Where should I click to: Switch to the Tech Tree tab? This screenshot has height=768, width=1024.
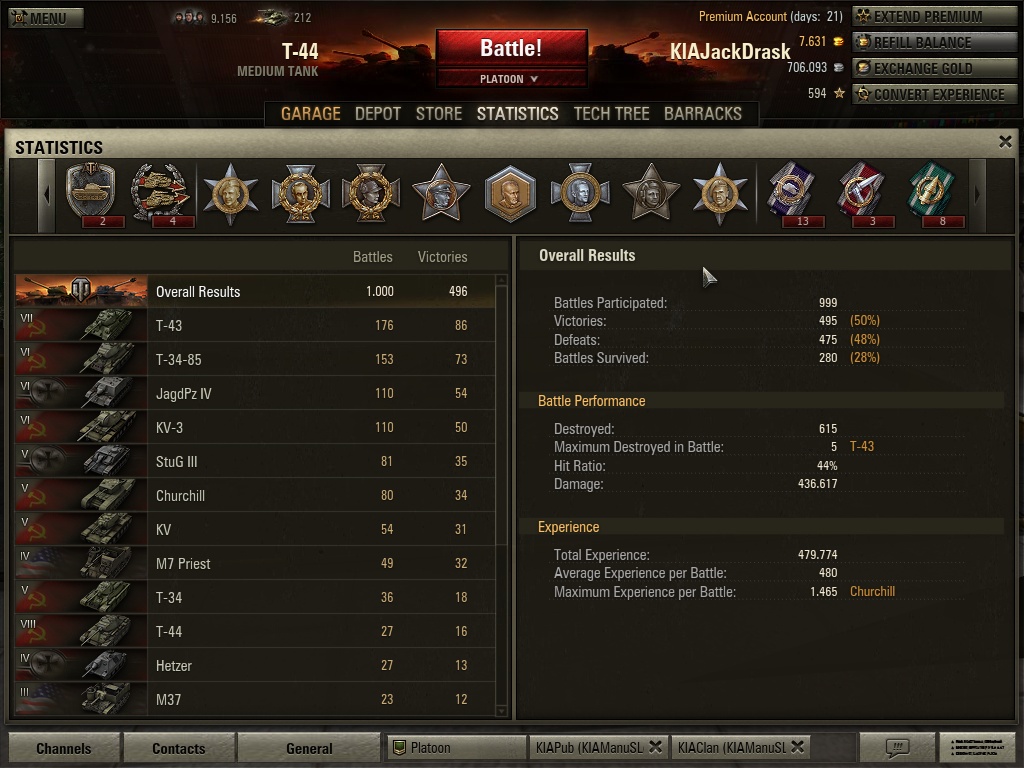tap(611, 114)
